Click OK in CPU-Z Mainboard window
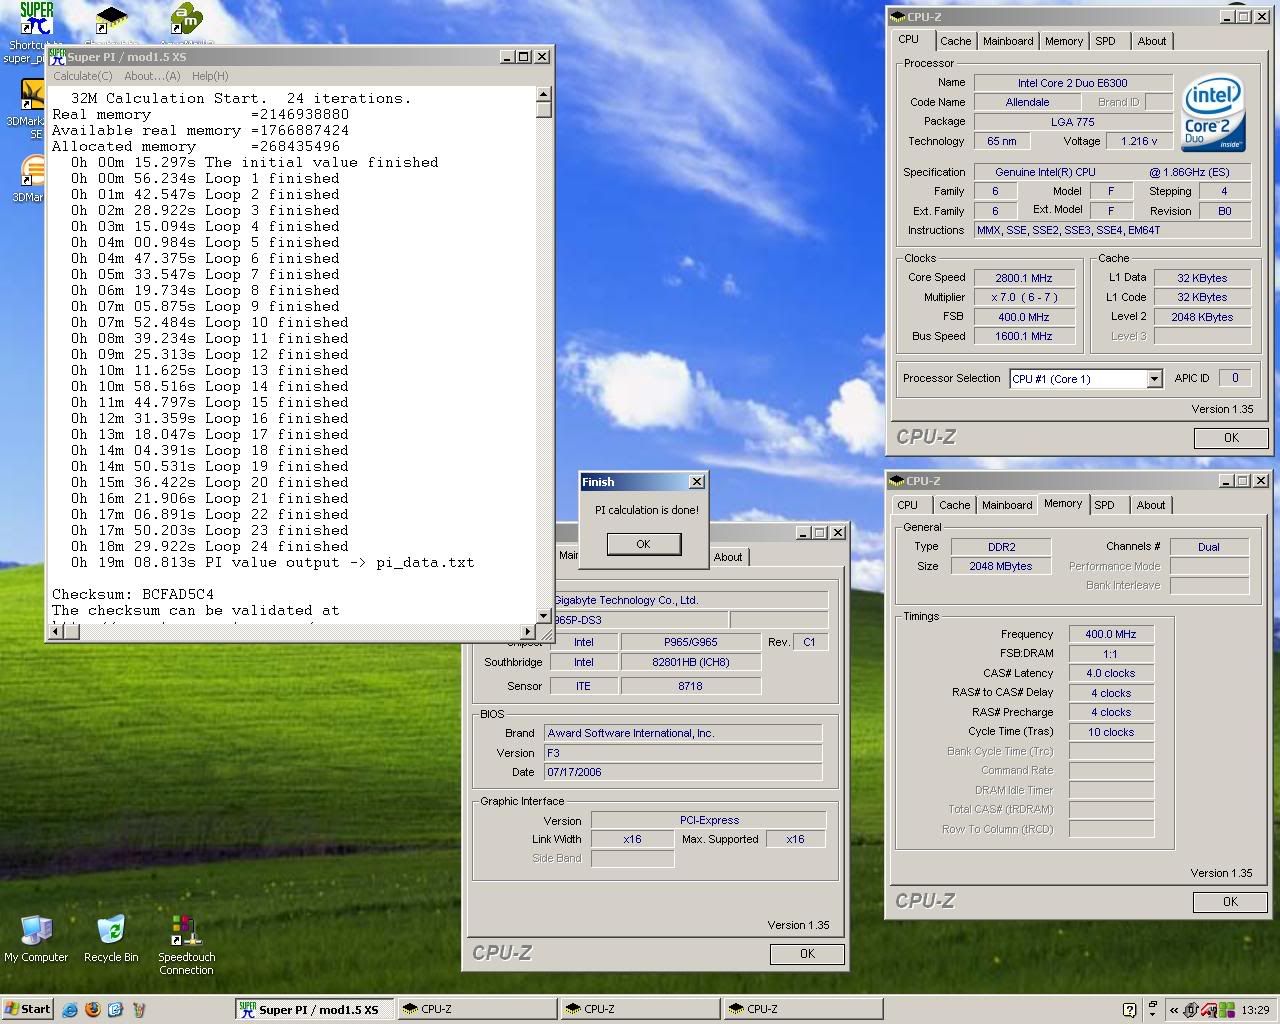The height and width of the screenshot is (1024, 1280). [x=807, y=954]
